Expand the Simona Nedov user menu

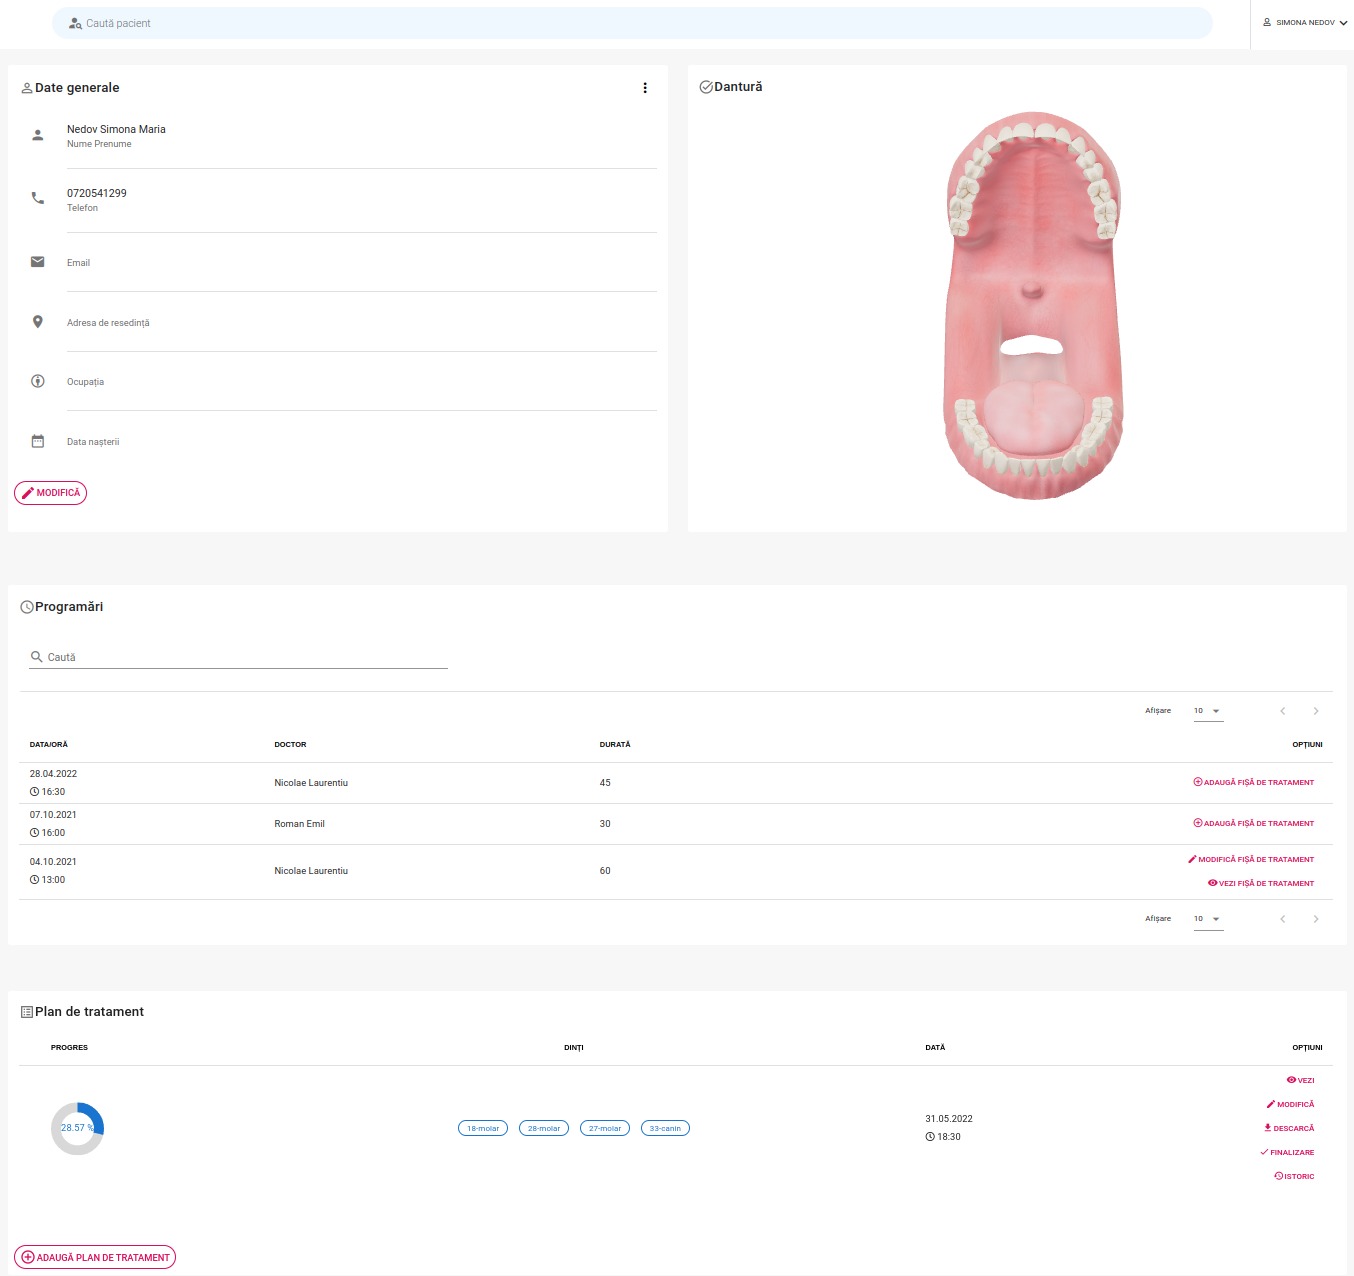coord(1305,23)
